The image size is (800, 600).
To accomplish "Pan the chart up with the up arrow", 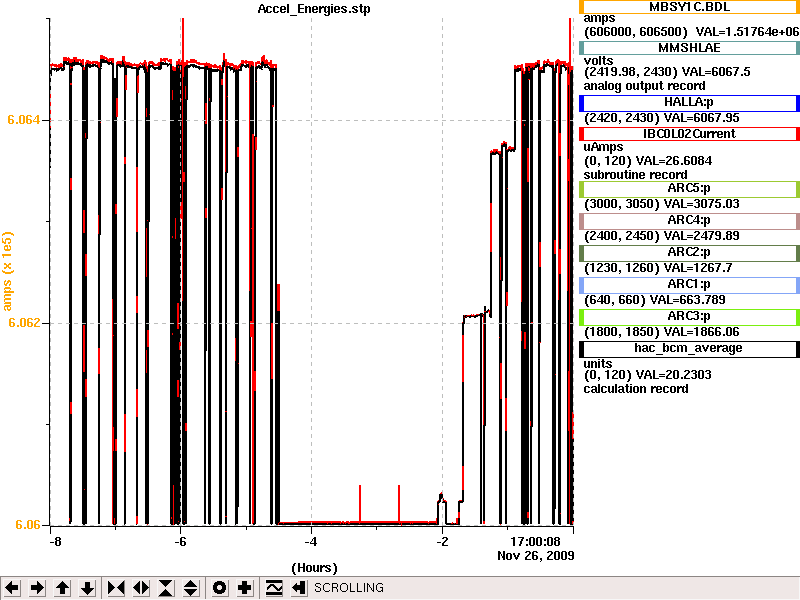I will pyautogui.click(x=63, y=588).
